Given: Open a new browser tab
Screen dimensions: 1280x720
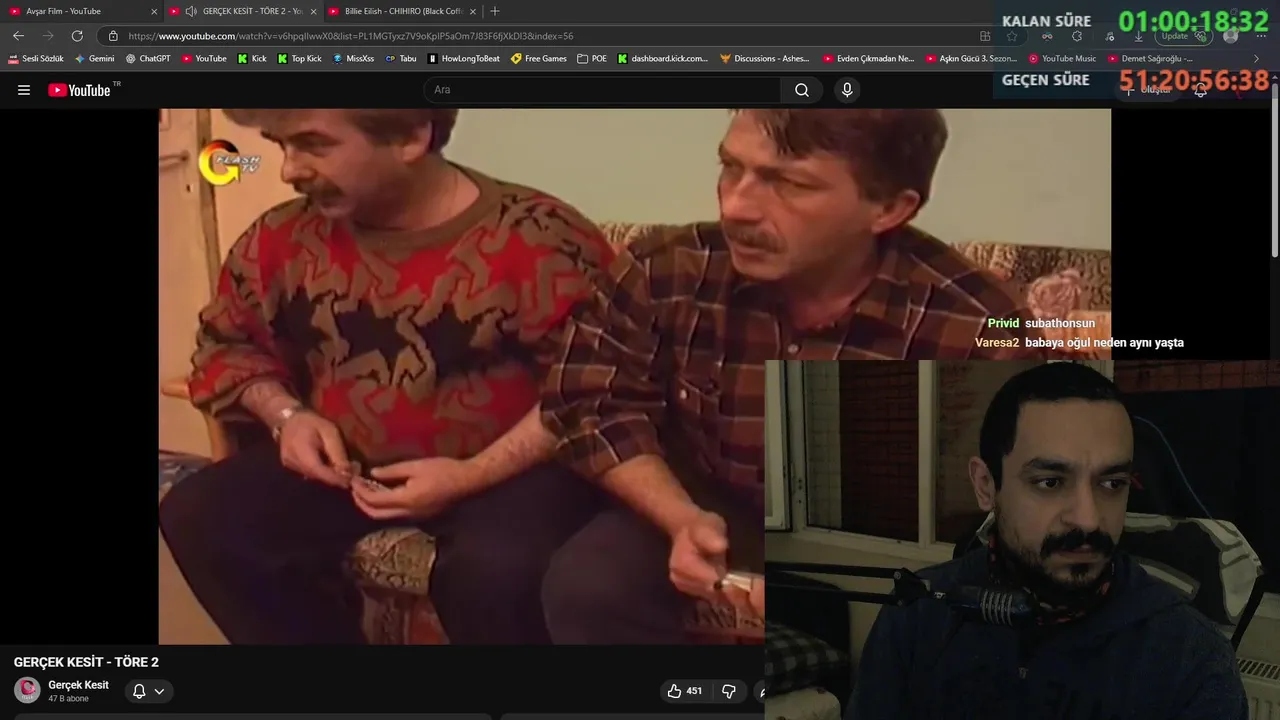Looking at the screenshot, I should point(495,11).
